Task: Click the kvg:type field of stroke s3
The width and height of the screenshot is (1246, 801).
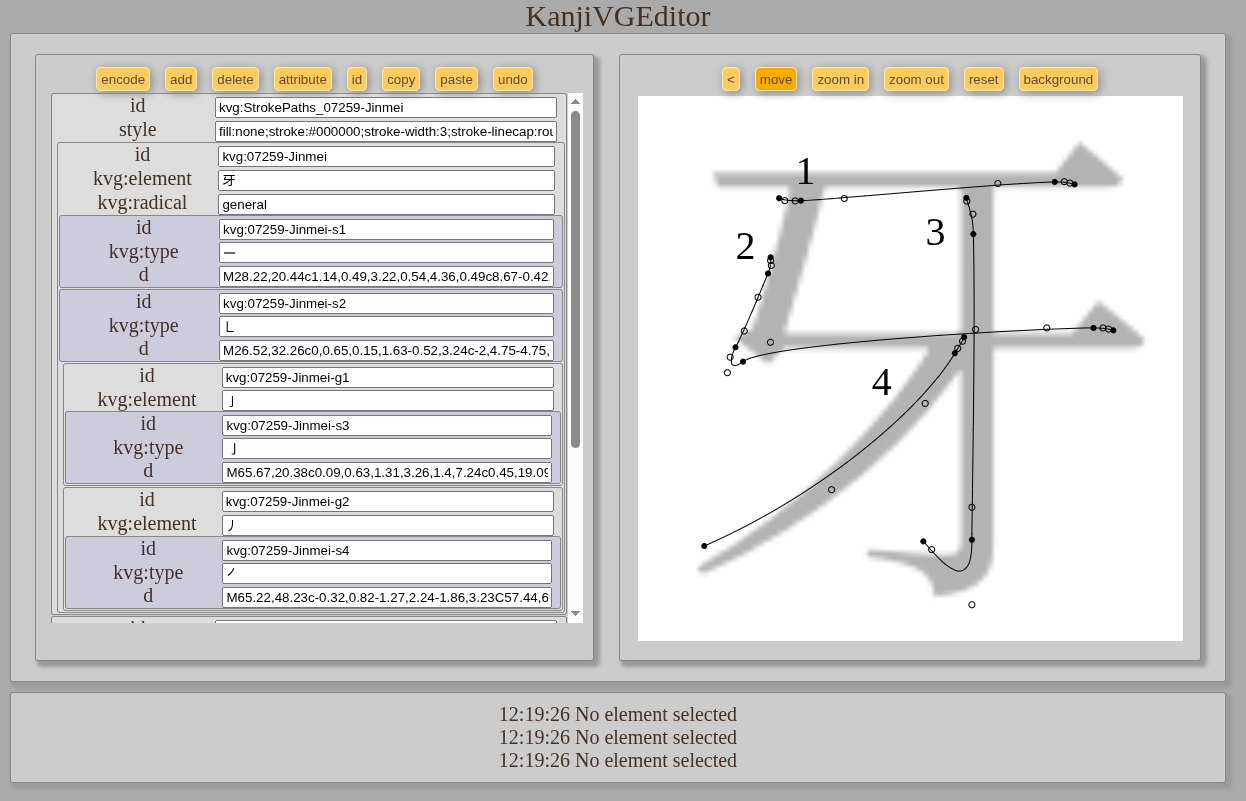Action: tap(387, 449)
